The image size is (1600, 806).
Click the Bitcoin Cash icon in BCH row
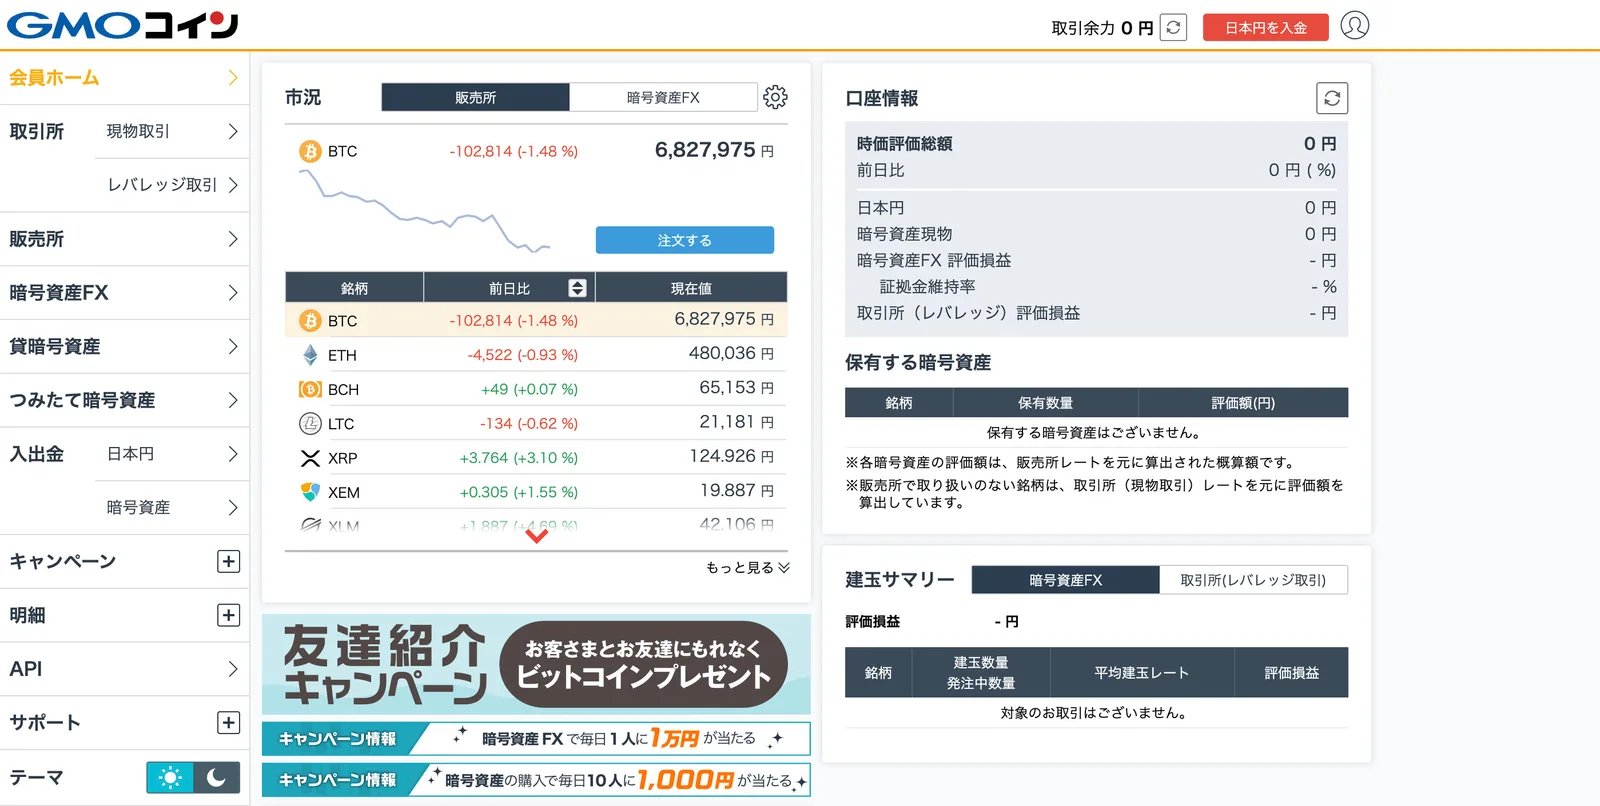pos(310,389)
